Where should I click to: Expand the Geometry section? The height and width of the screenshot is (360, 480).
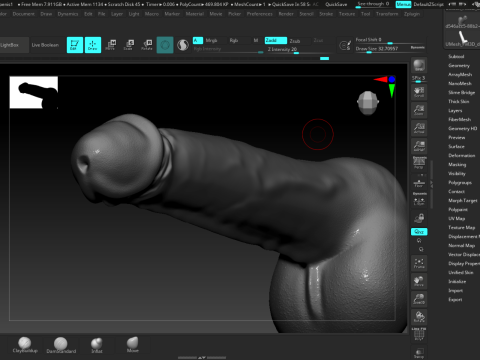[459, 65]
